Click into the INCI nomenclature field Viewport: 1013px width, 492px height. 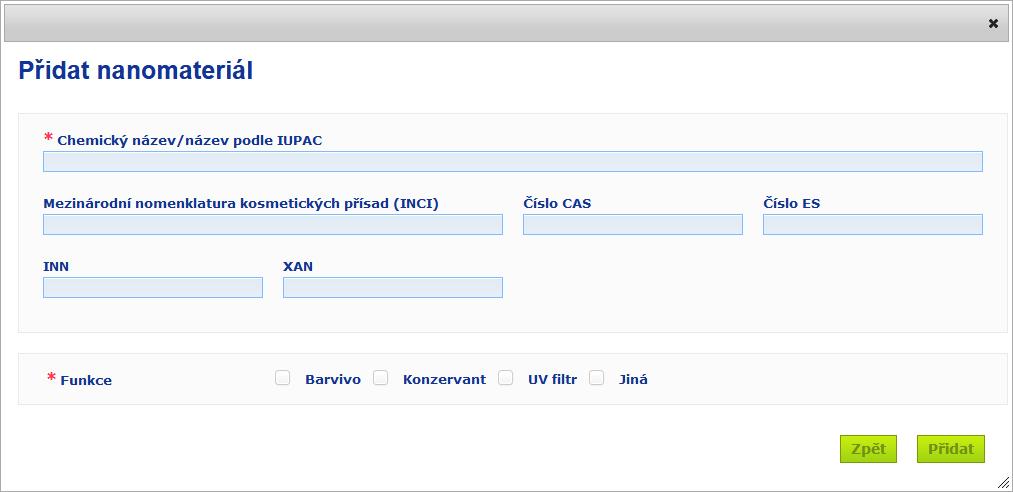click(x=273, y=225)
